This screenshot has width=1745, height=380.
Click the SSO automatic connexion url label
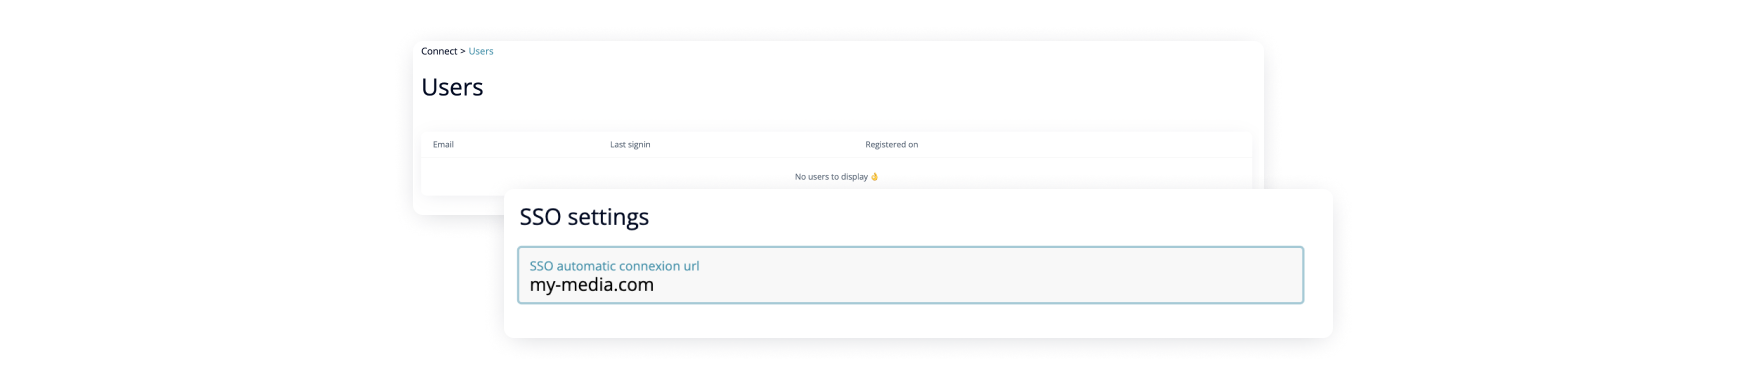pos(614,266)
